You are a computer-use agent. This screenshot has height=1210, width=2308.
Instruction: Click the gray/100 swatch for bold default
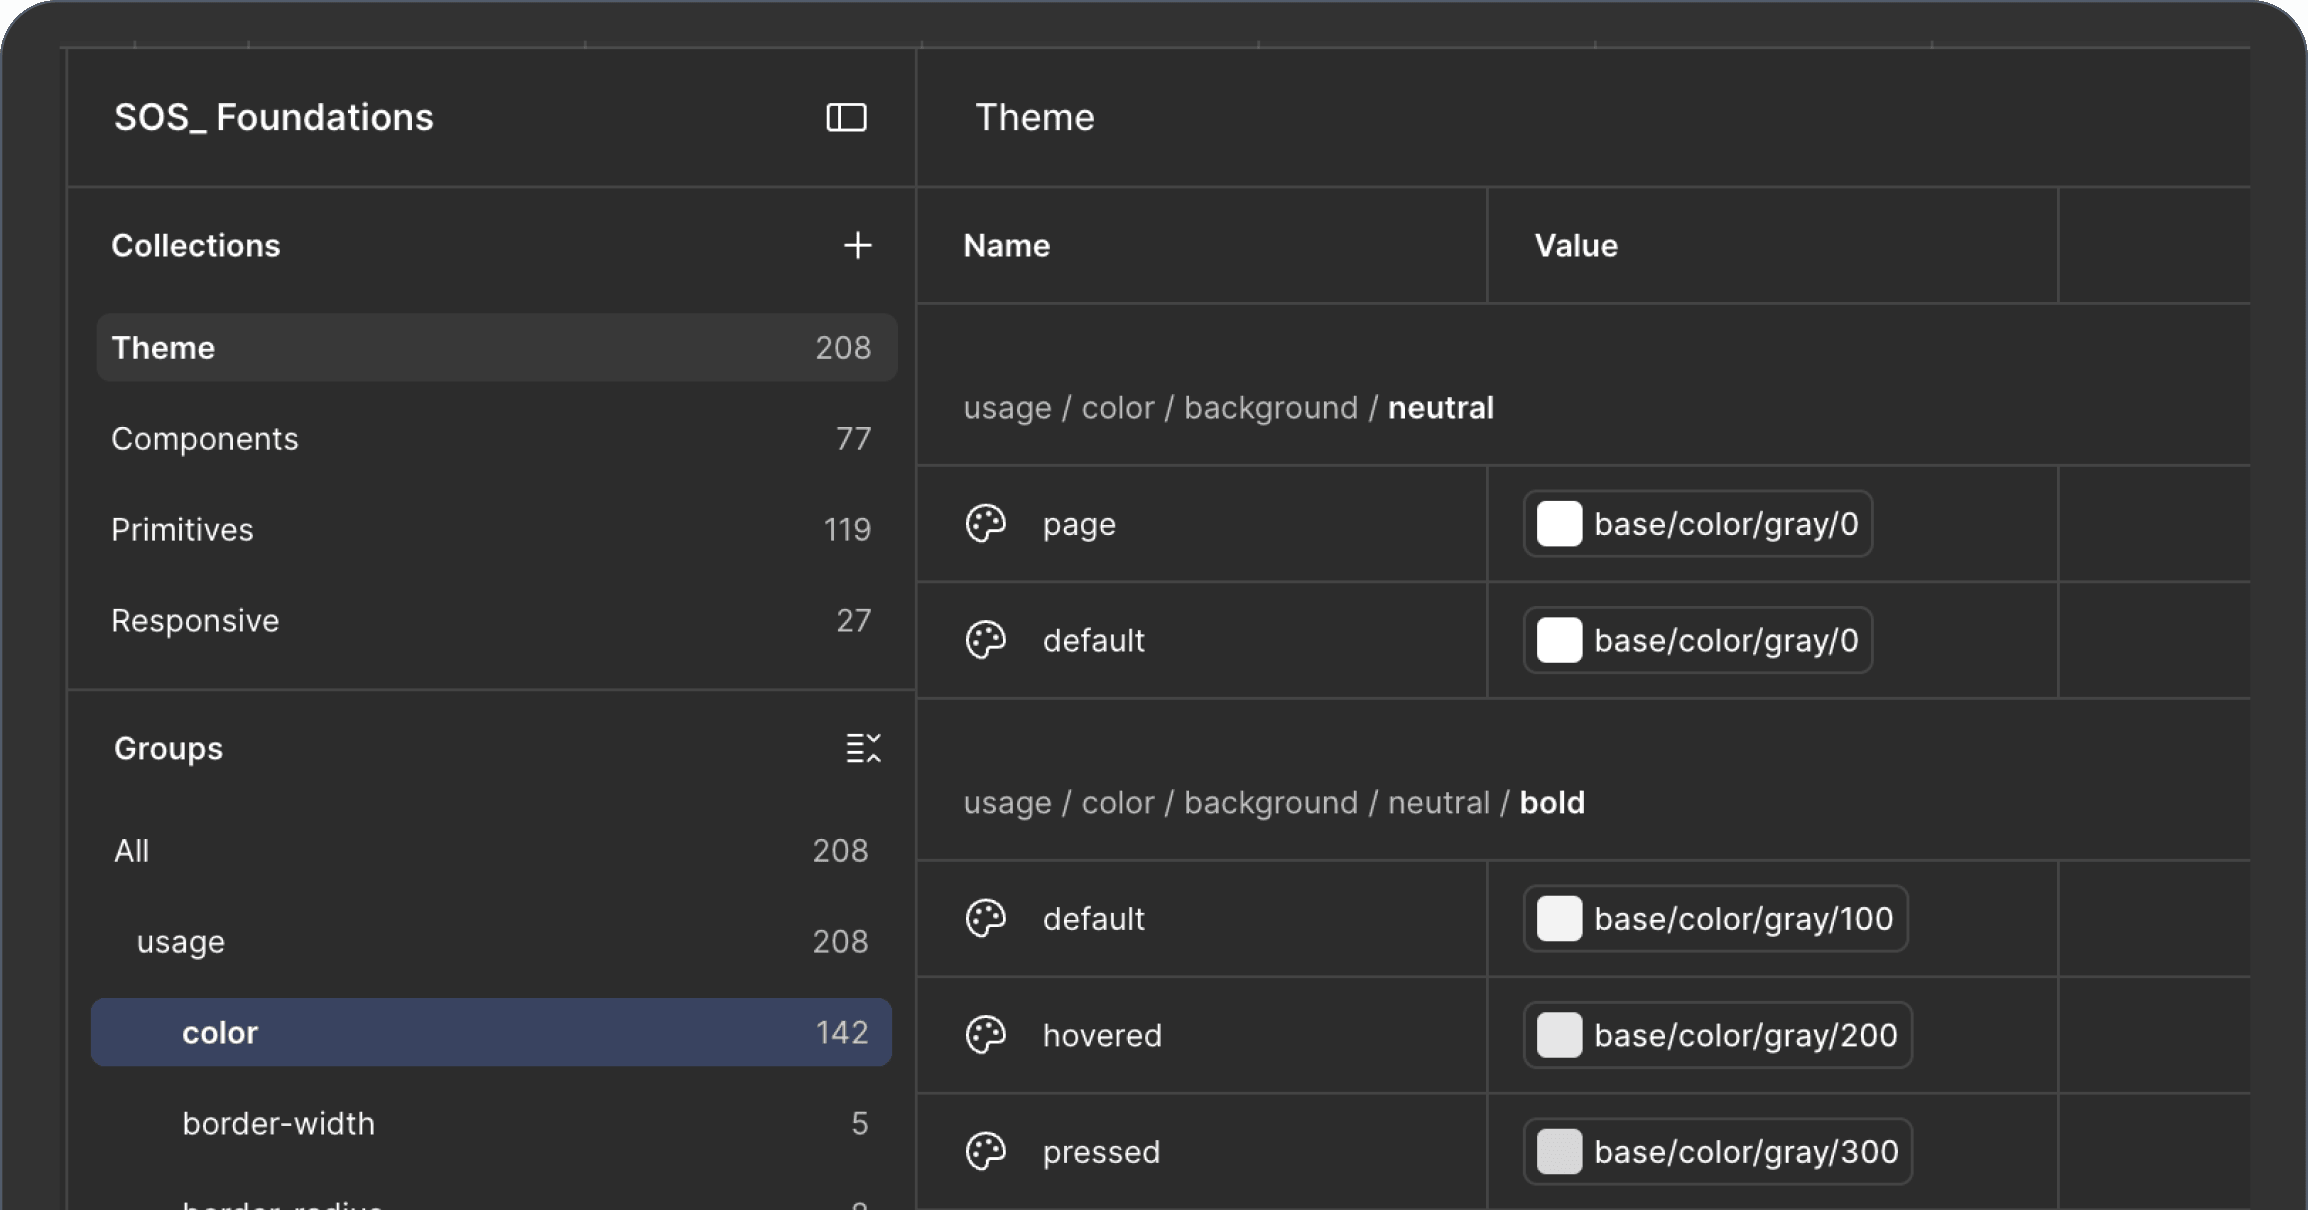[x=1559, y=918]
